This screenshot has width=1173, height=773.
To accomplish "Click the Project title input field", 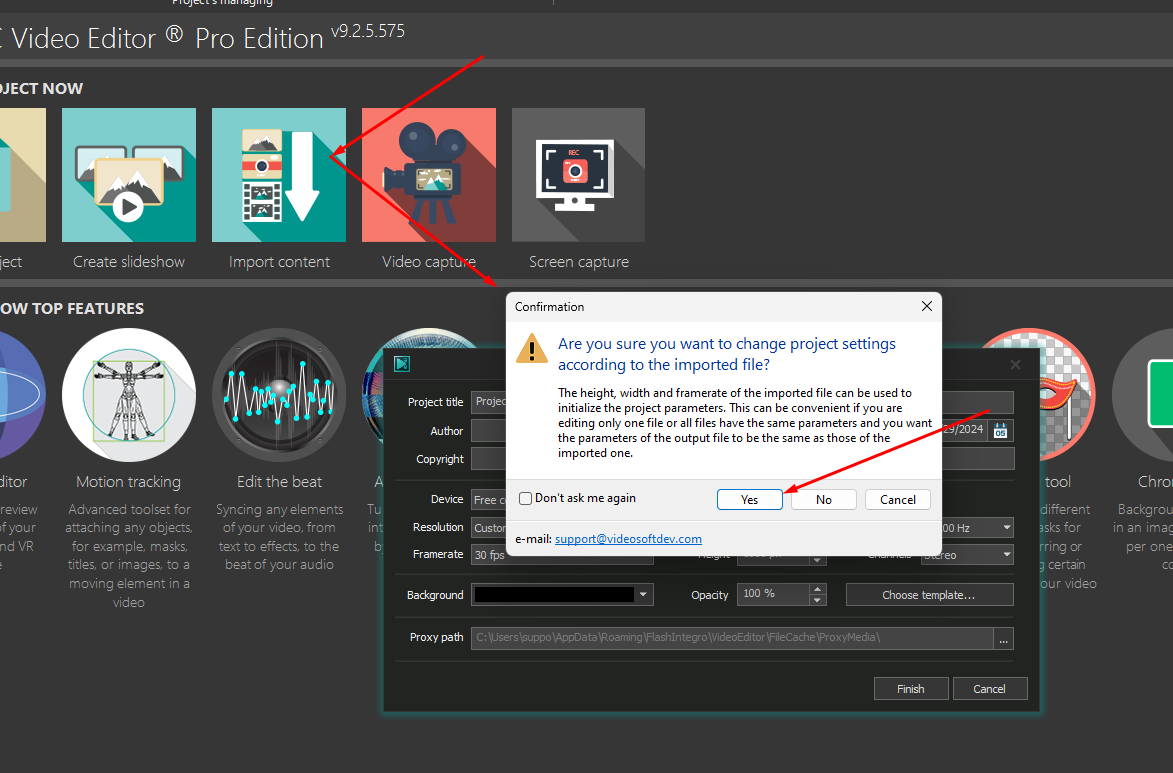I will [x=489, y=402].
